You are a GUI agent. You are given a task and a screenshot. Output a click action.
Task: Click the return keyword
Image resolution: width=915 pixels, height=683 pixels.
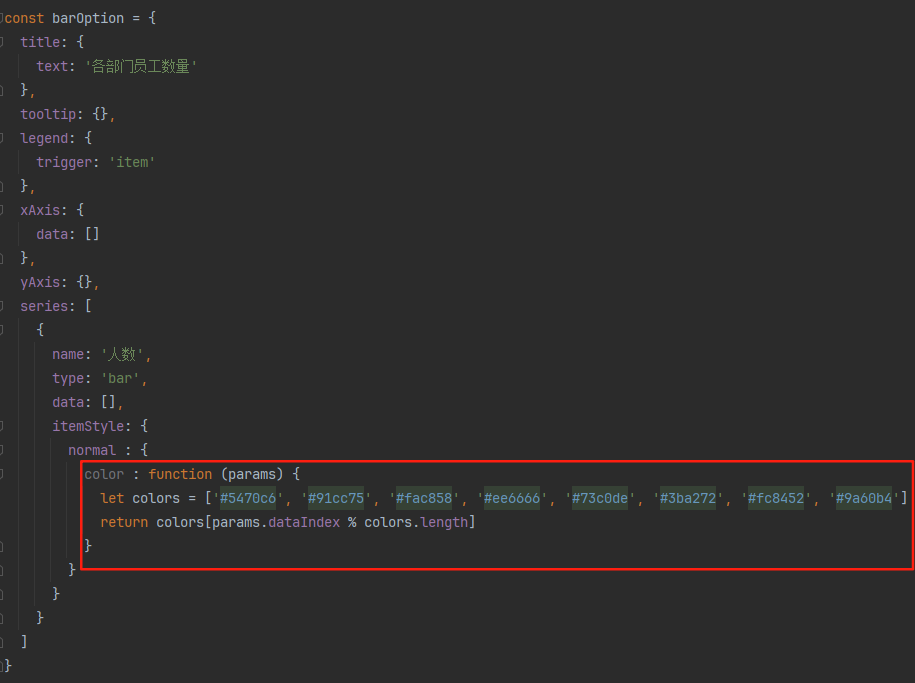click(x=124, y=522)
